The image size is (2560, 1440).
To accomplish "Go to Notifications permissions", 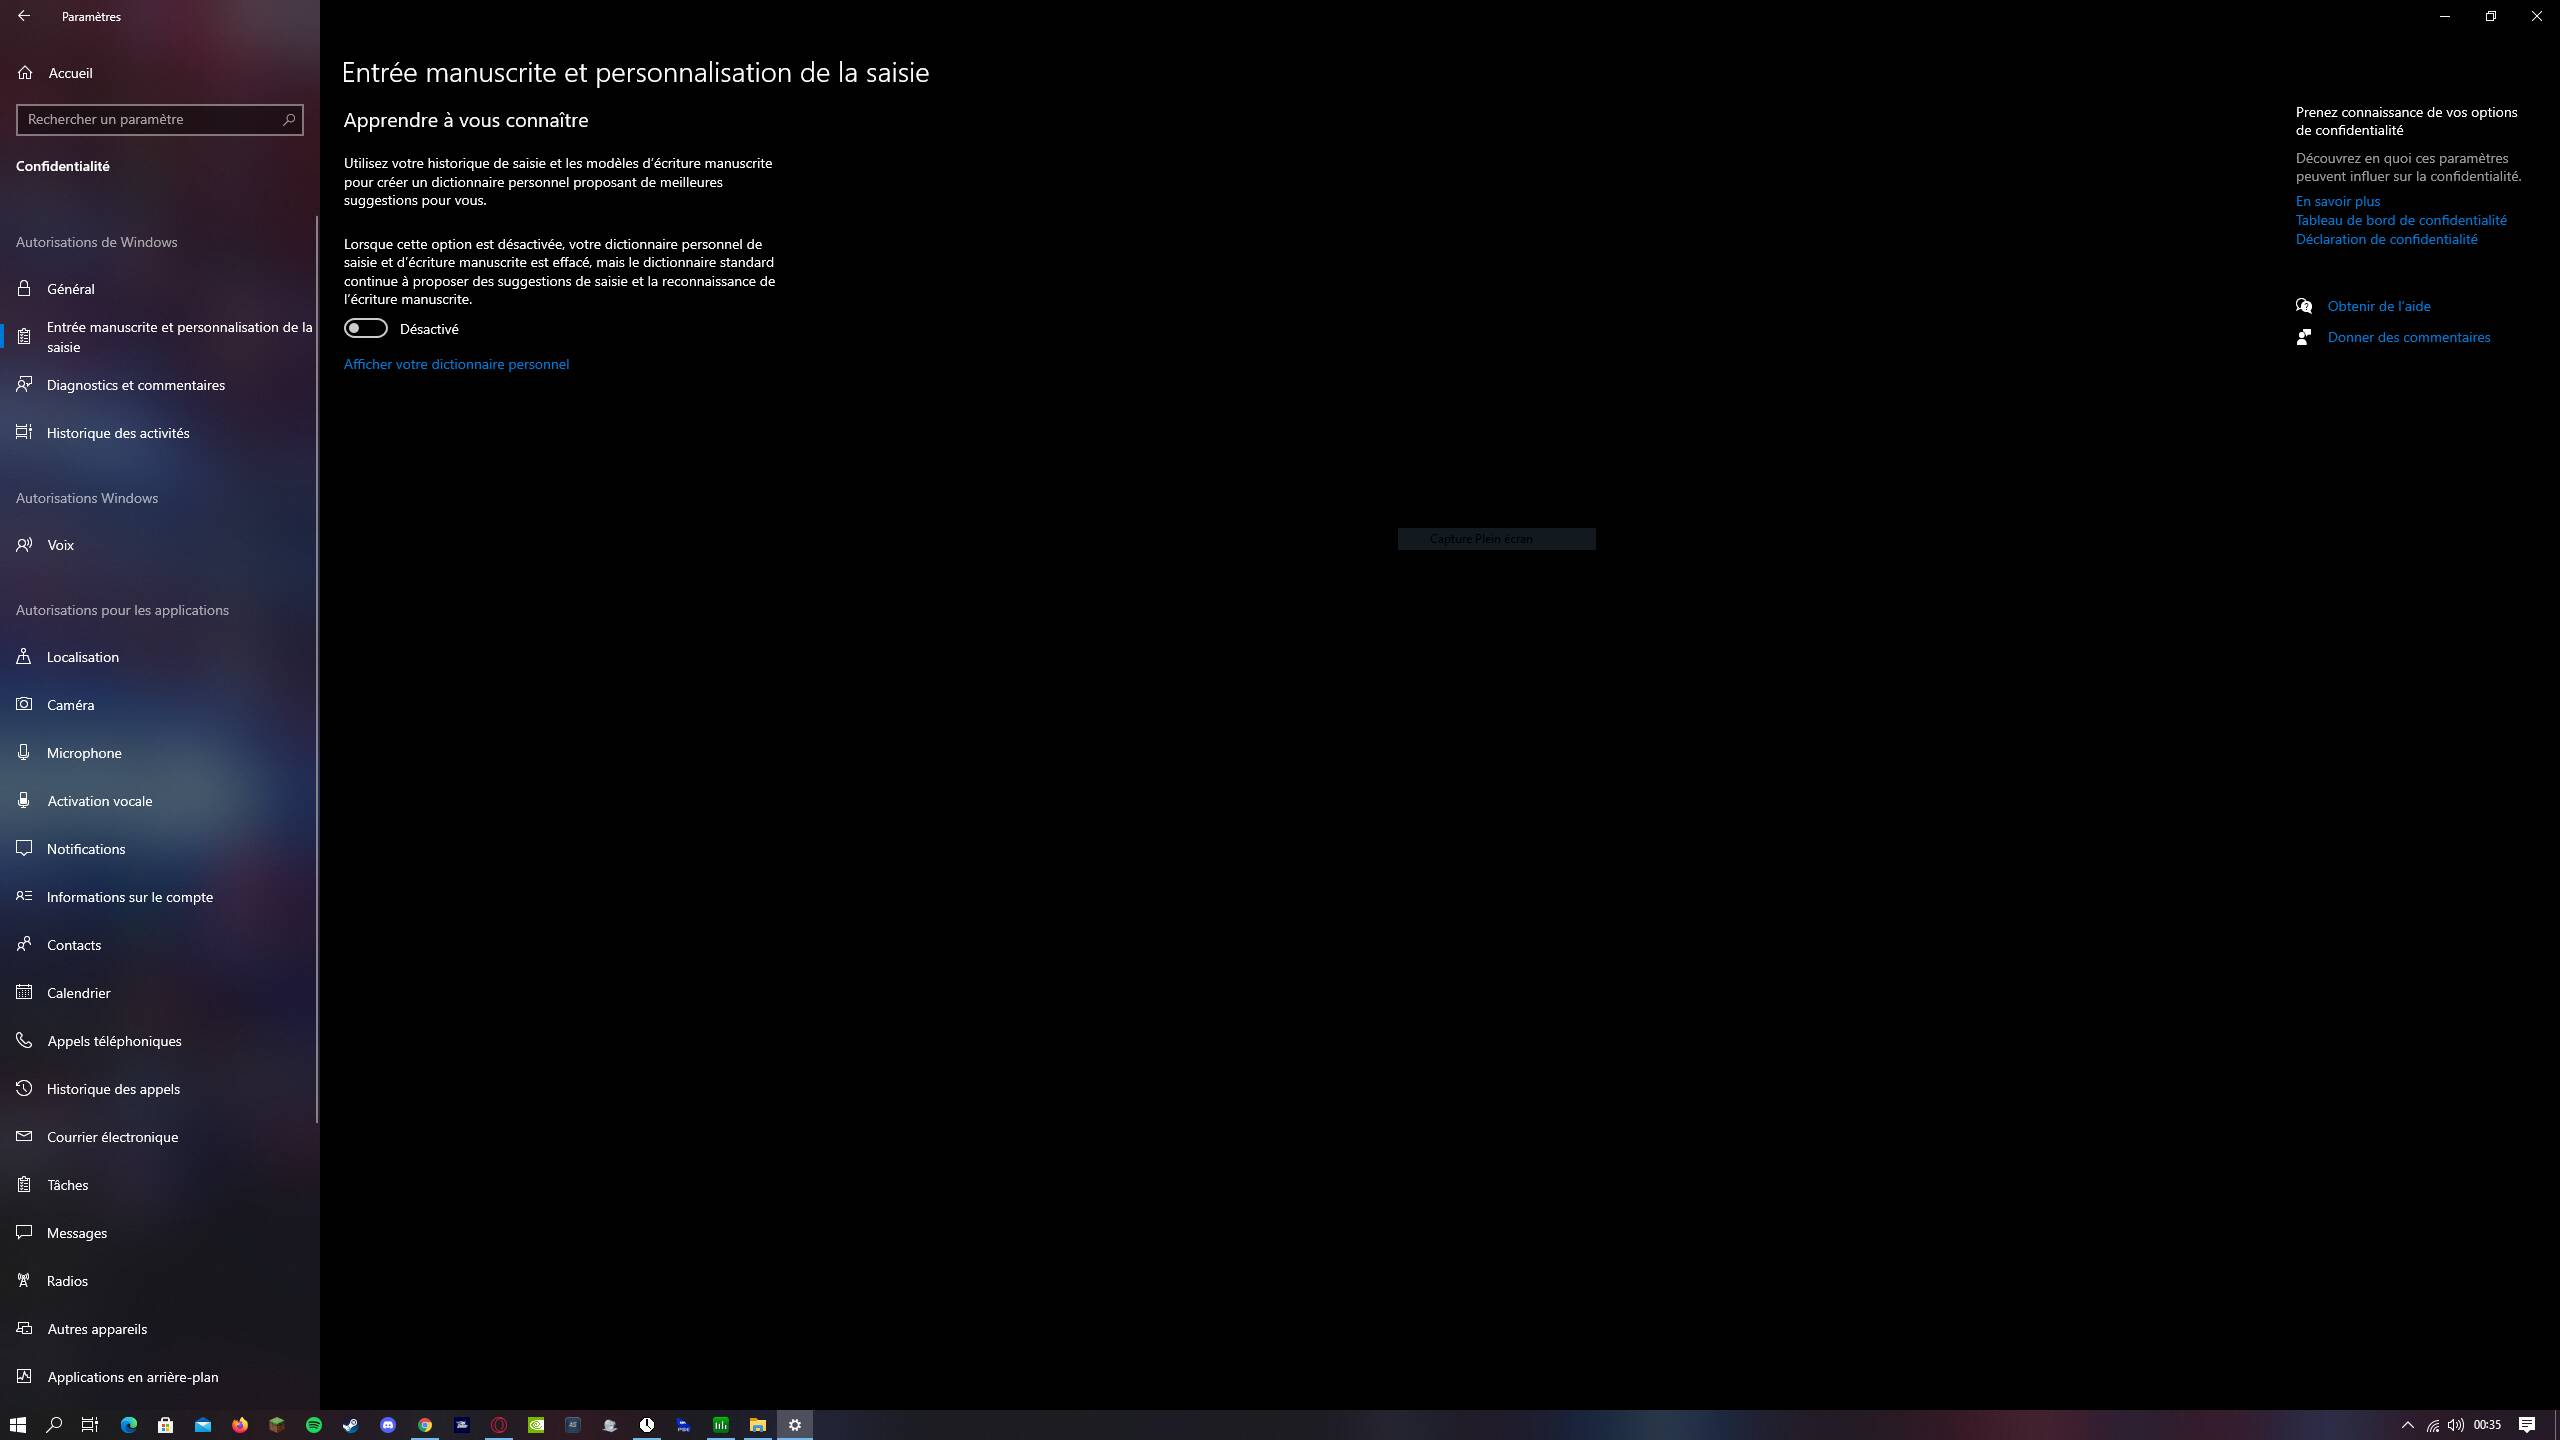I will point(86,849).
